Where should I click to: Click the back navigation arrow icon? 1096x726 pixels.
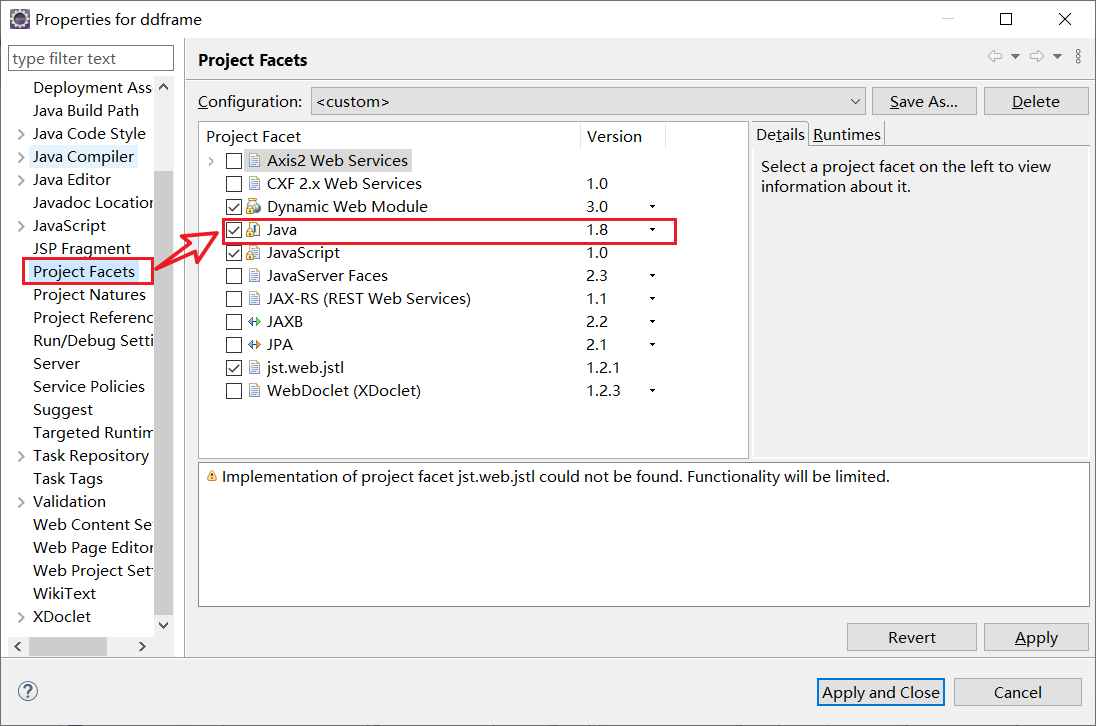[x=994, y=57]
